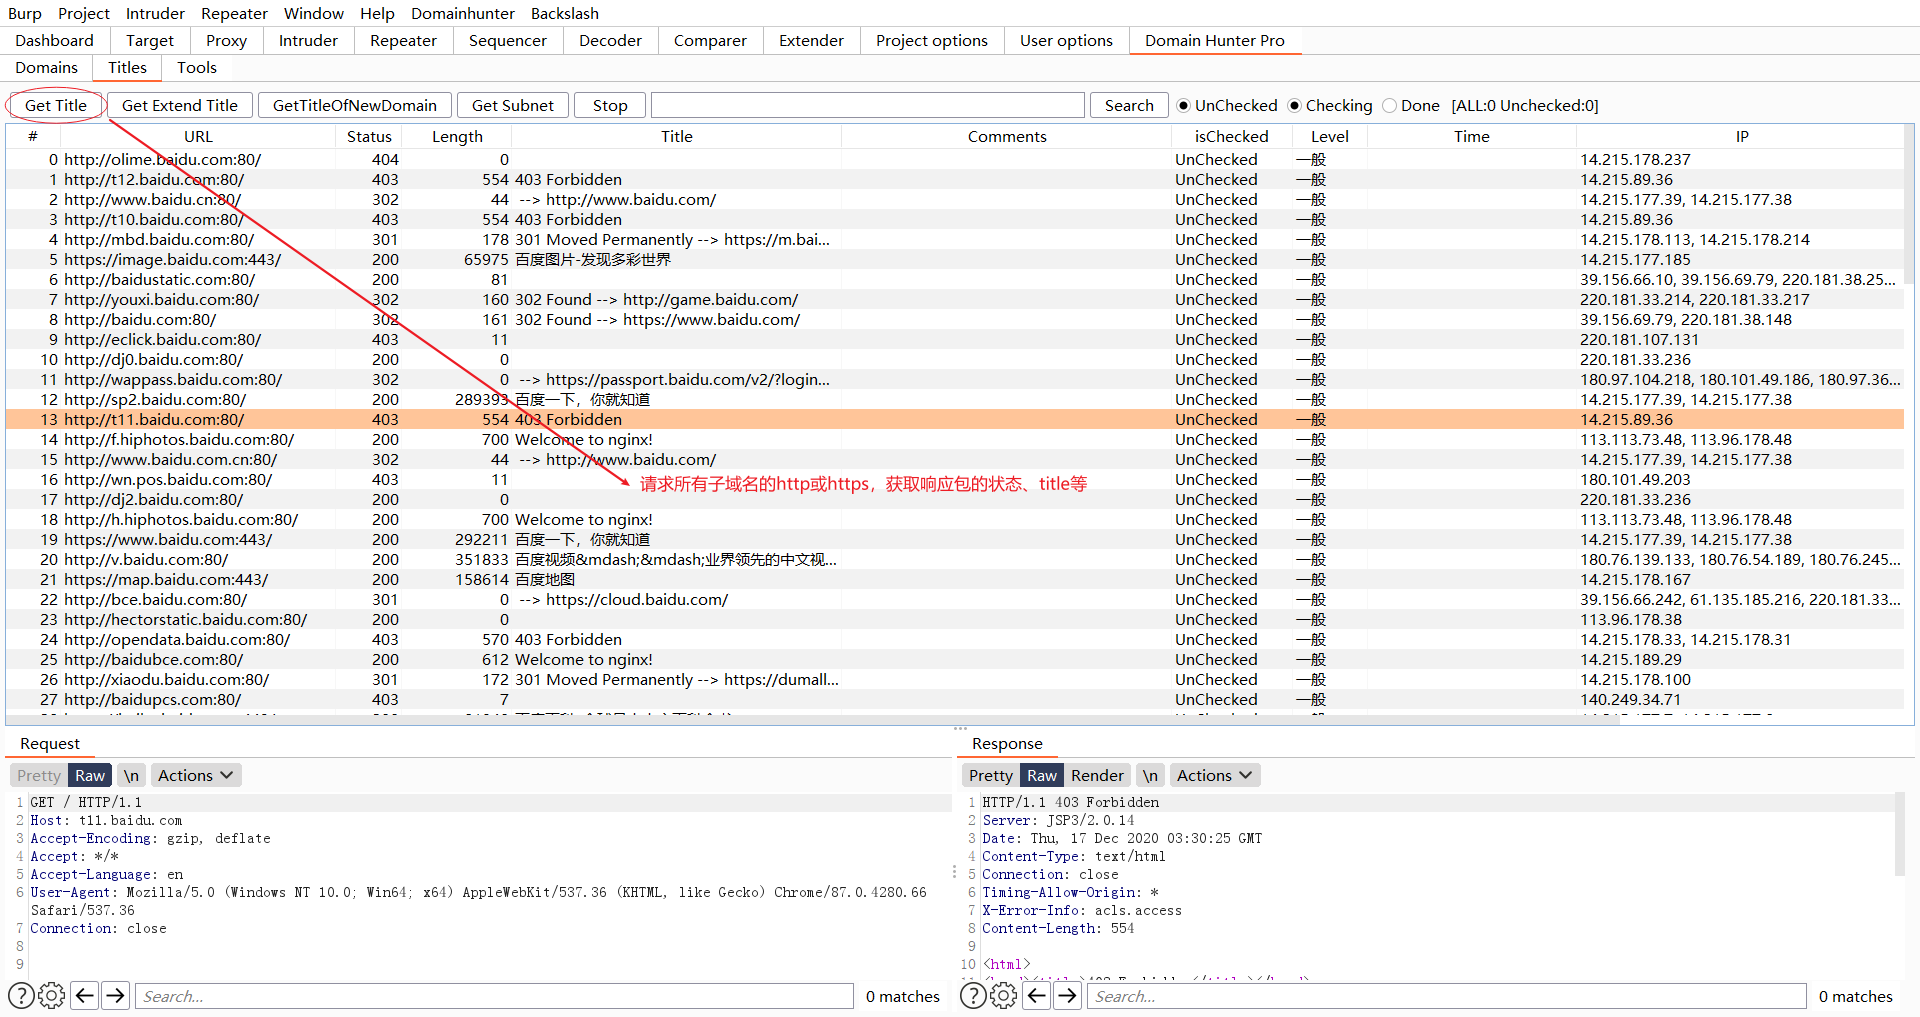Screen dimensions: 1920x1017
Task: Open the Backslash menu
Action: pos(565,13)
